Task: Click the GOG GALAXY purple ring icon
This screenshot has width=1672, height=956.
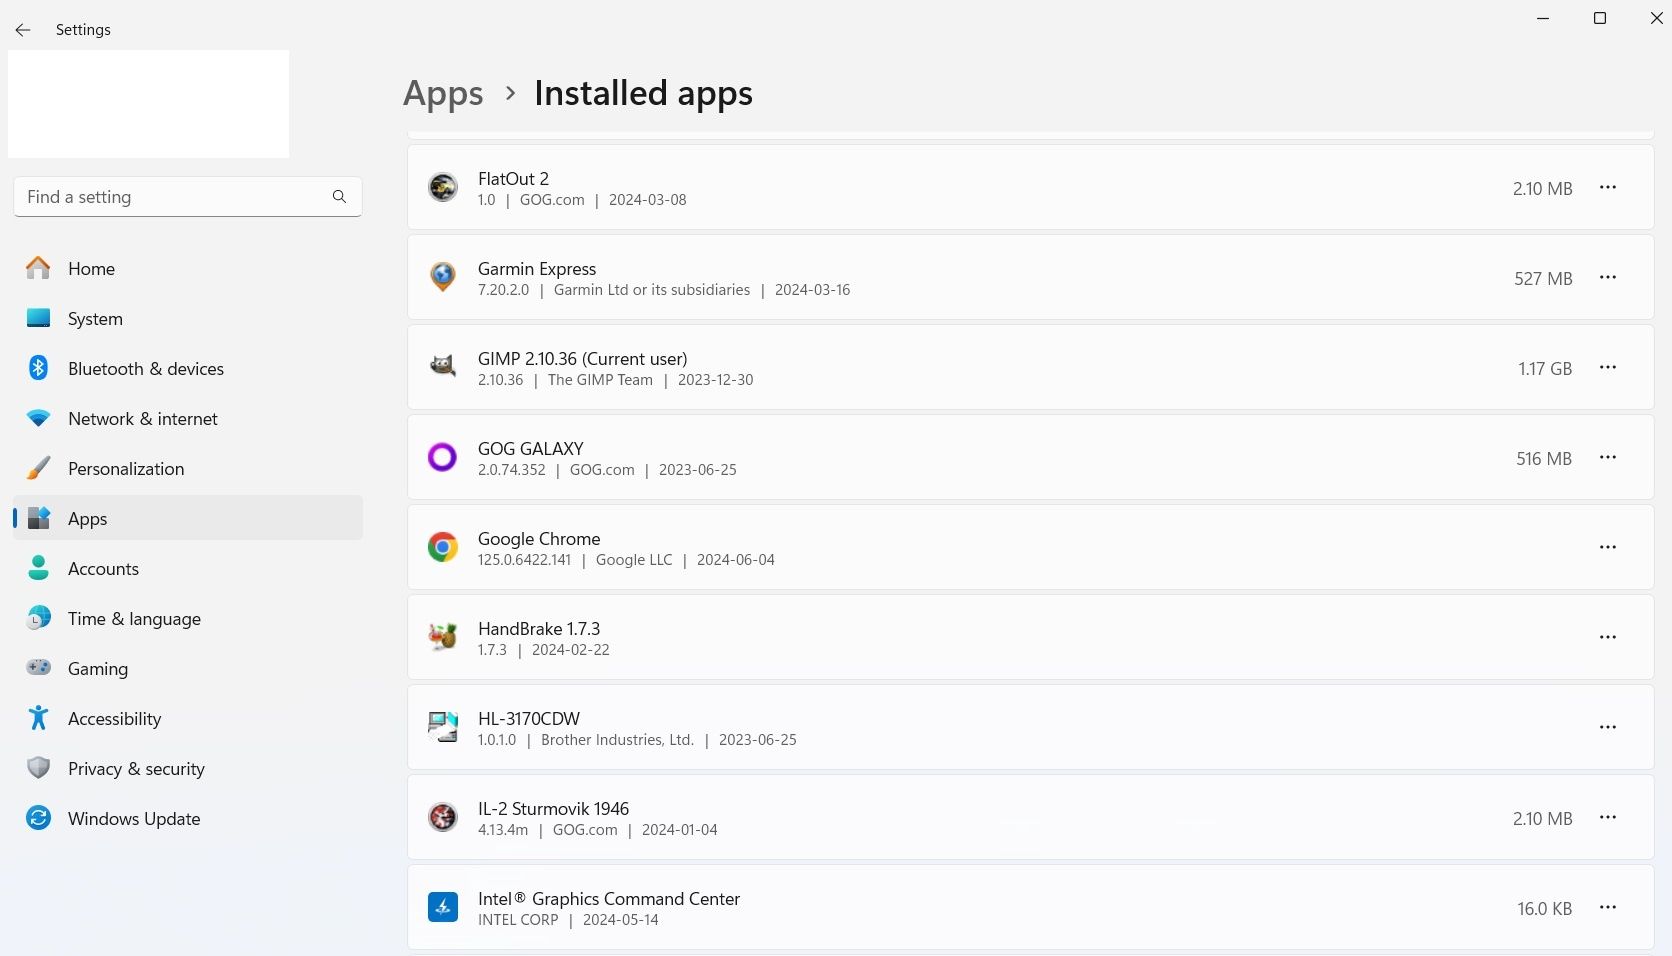Action: tap(443, 457)
